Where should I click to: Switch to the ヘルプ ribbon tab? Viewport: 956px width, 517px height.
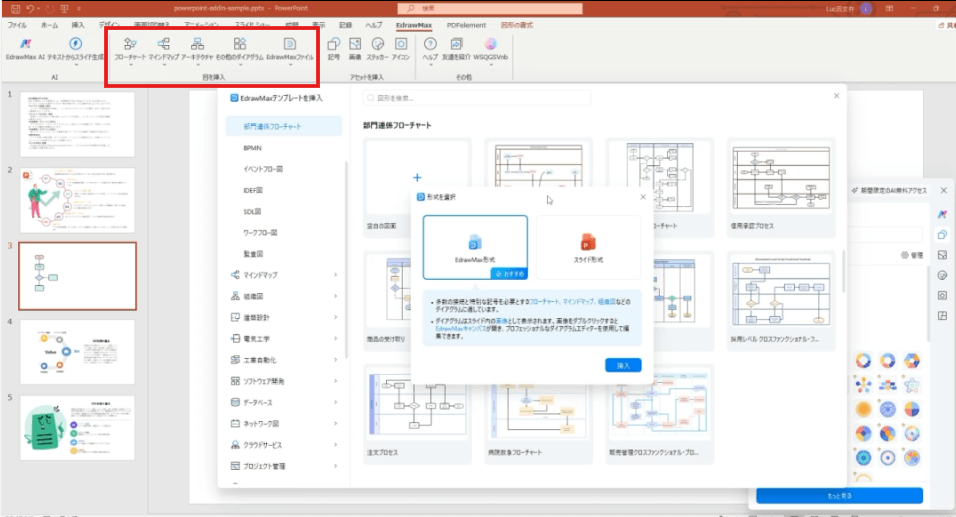(374, 25)
